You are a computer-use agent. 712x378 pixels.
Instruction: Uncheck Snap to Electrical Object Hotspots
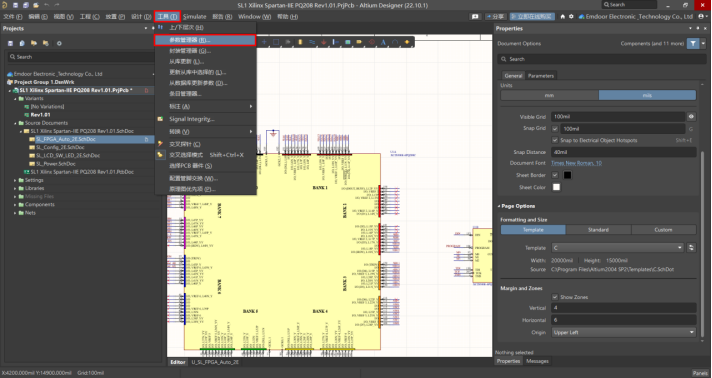coord(554,140)
